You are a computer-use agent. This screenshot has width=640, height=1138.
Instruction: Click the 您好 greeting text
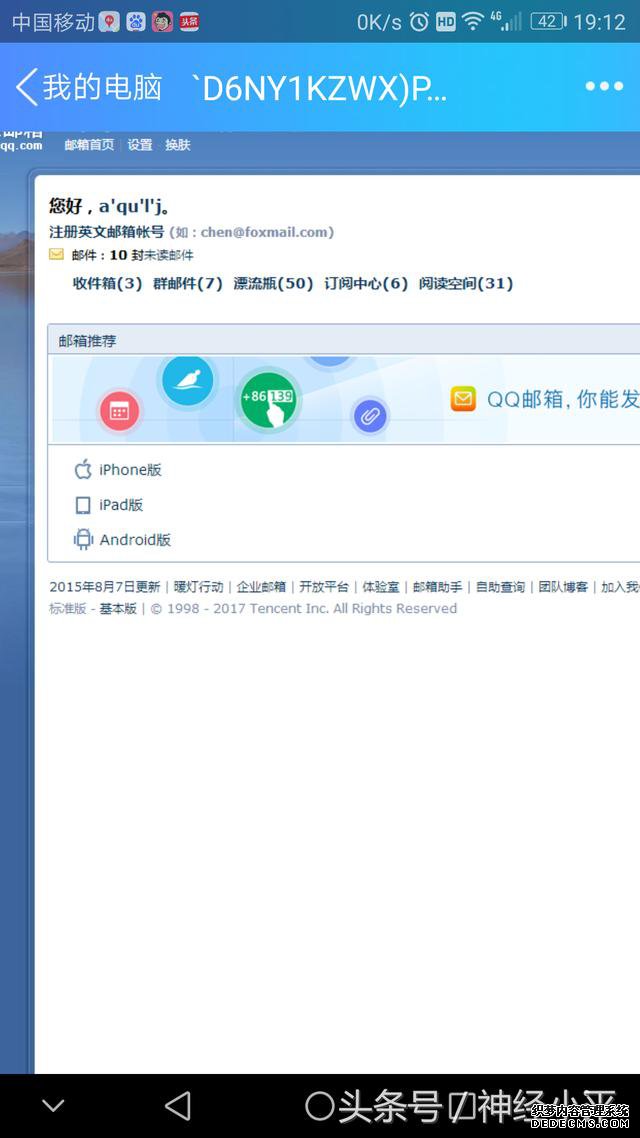(65, 206)
